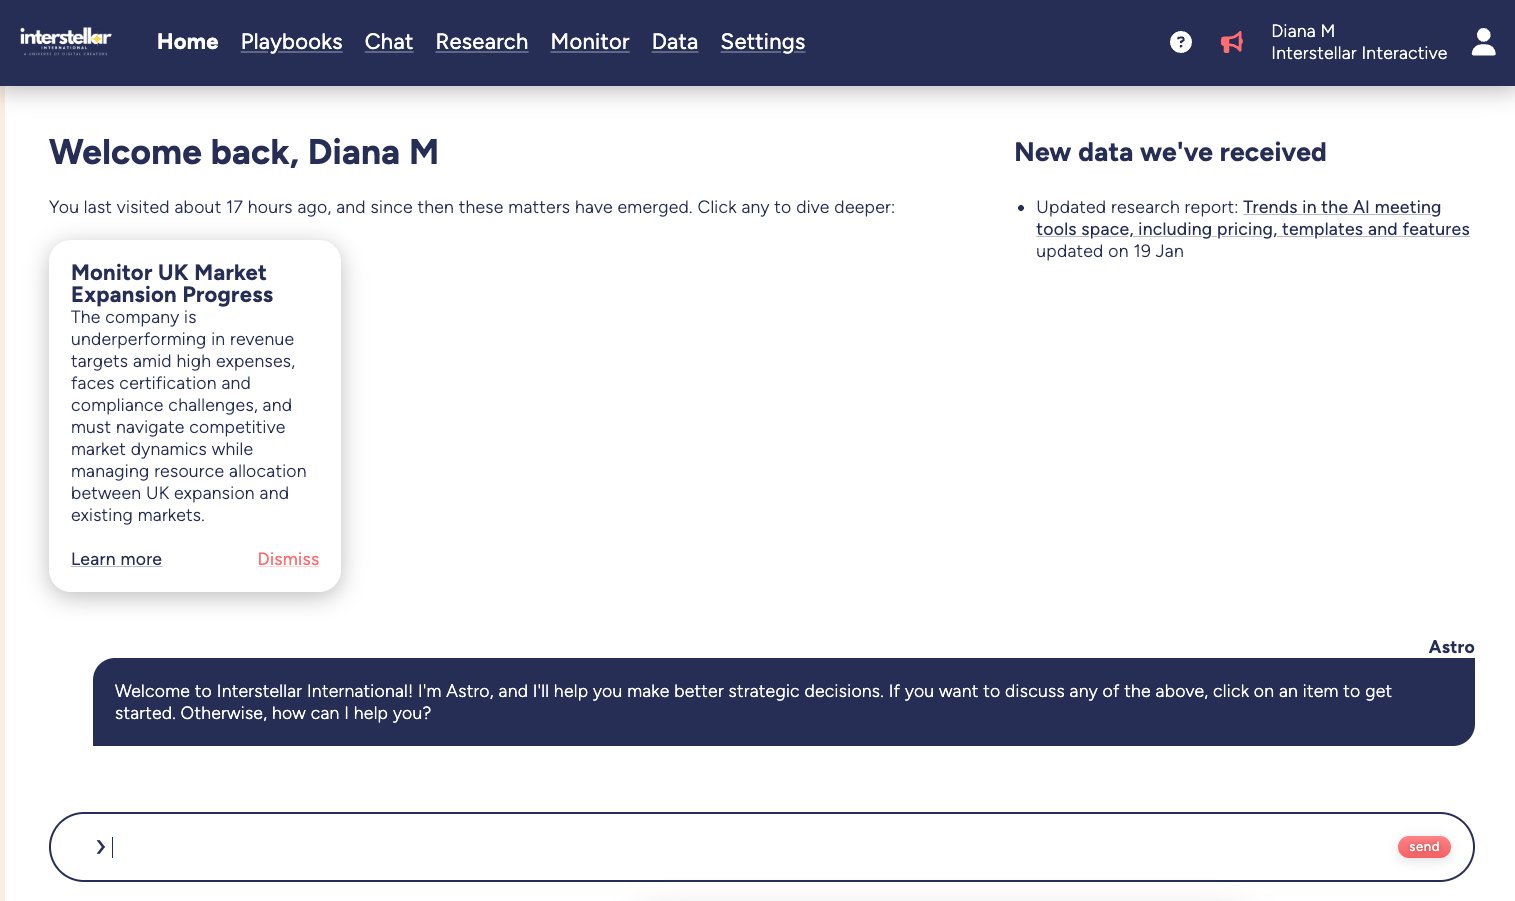Open the Trends in AI meeting tools report
Viewport: 1515px width, 901px height.
click(x=1252, y=217)
